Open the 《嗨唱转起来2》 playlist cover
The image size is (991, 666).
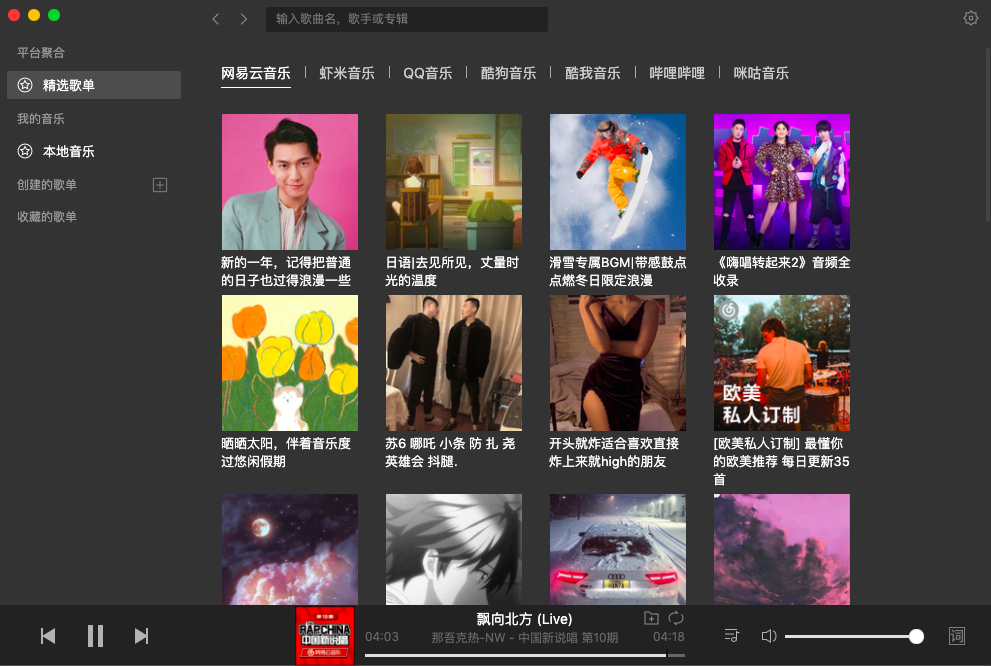(782, 182)
